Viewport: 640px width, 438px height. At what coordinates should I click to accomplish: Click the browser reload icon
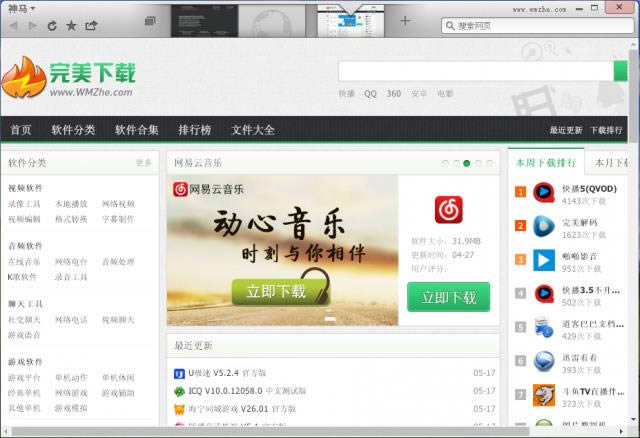tap(52, 25)
